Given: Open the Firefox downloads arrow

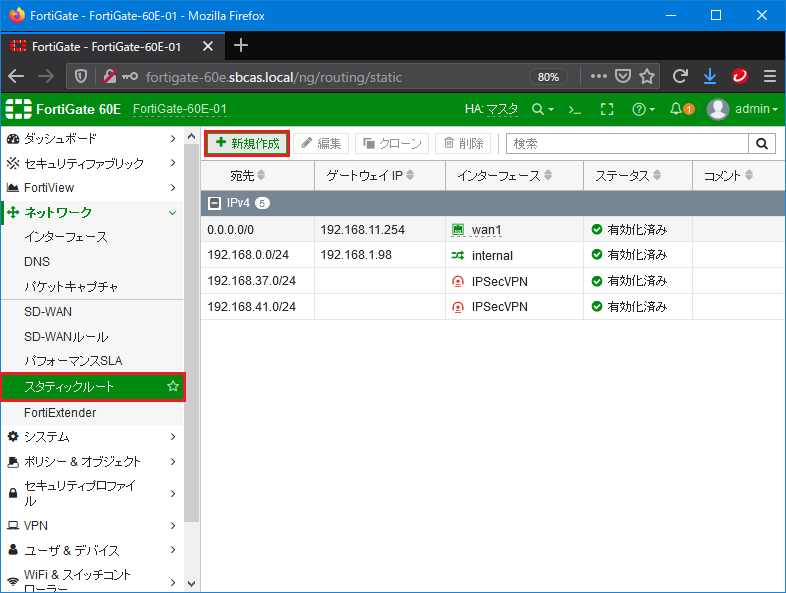Looking at the screenshot, I should coord(710,77).
